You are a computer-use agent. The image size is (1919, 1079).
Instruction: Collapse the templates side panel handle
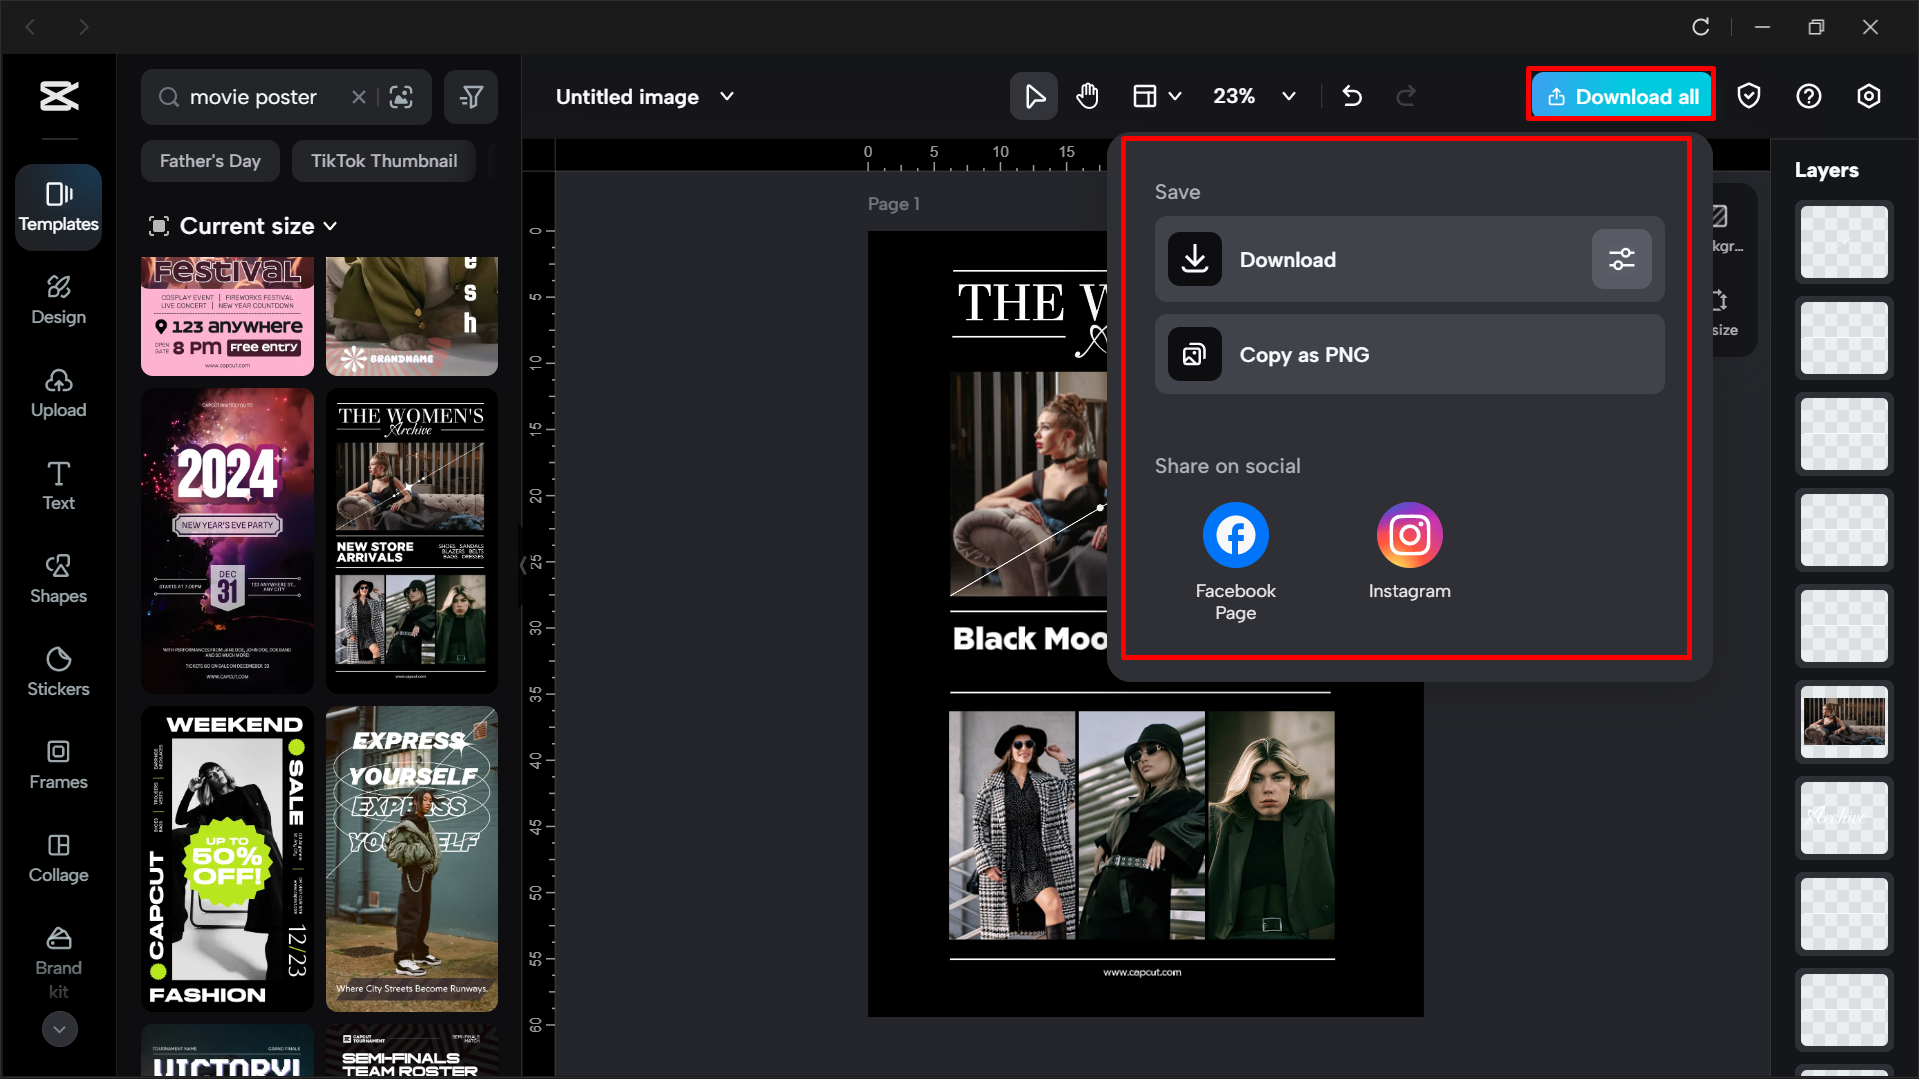click(x=523, y=565)
